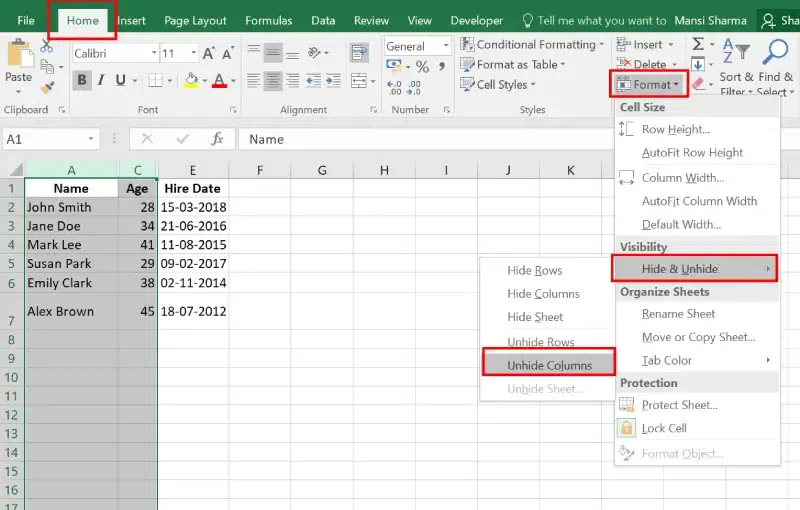Decrease font size with the small A
Viewport: 800px width, 510px height.
coord(228,53)
